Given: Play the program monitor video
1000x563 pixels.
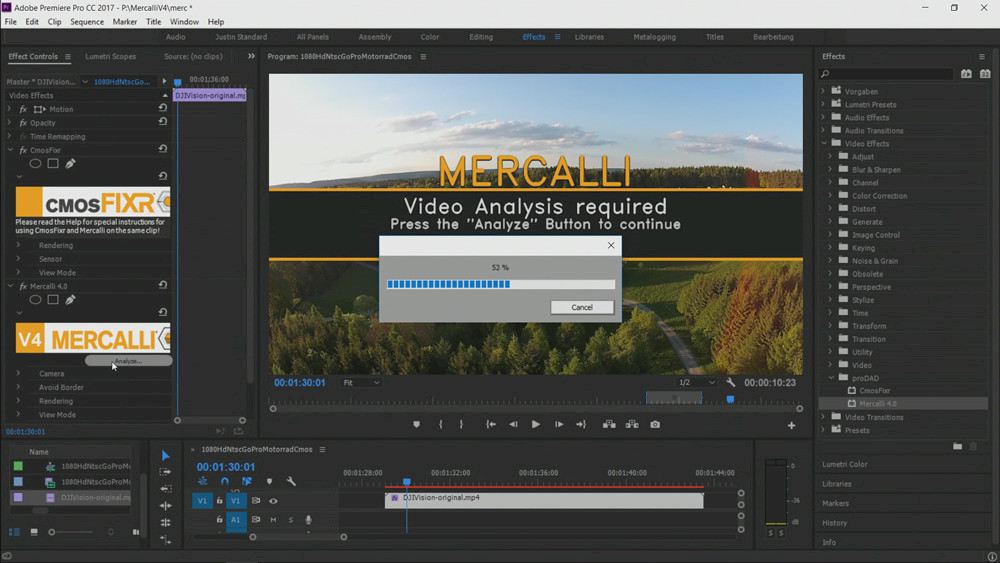Looking at the screenshot, I should tap(536, 424).
